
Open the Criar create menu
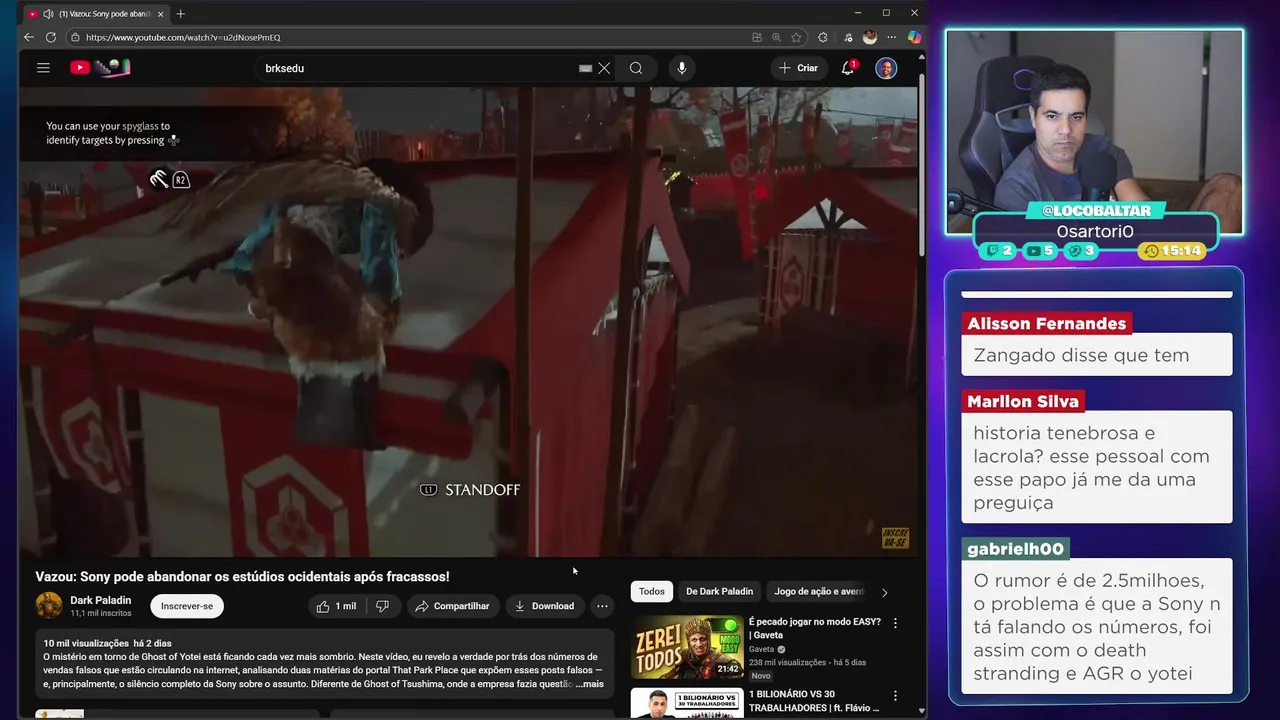pyautogui.click(x=798, y=68)
